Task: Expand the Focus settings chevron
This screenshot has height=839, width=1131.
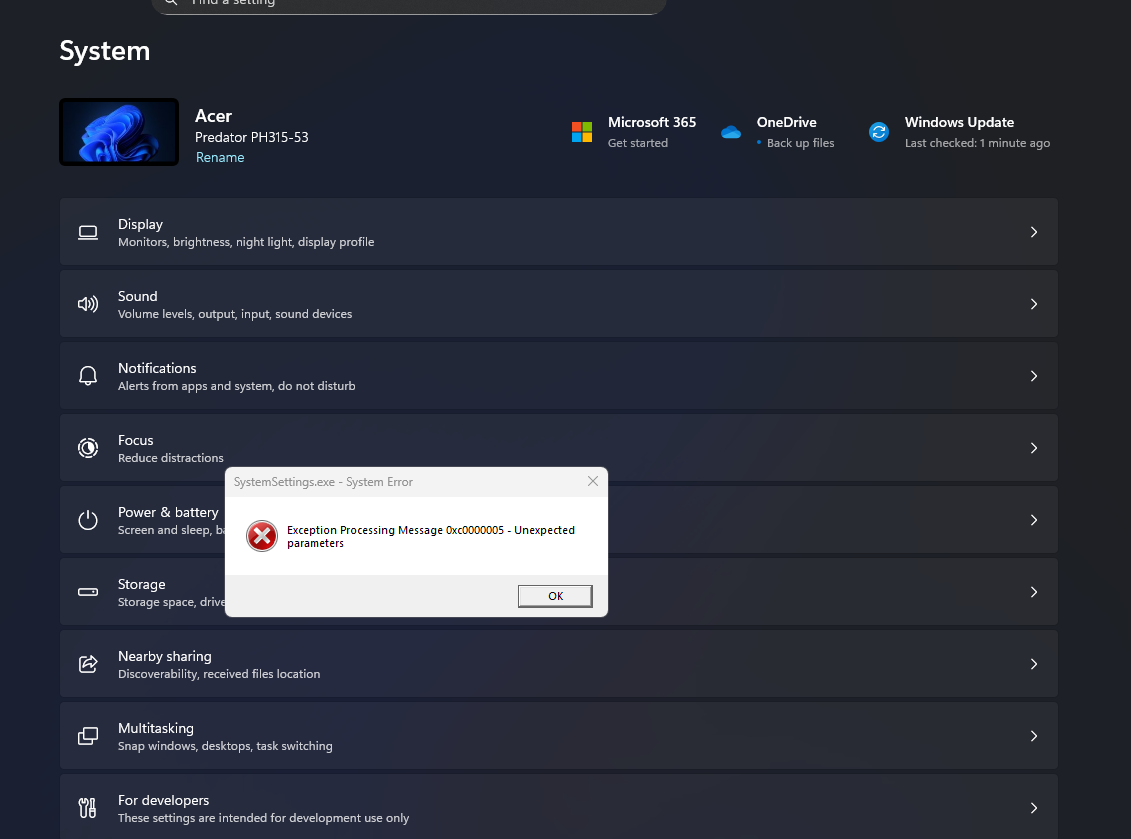Action: point(1034,448)
